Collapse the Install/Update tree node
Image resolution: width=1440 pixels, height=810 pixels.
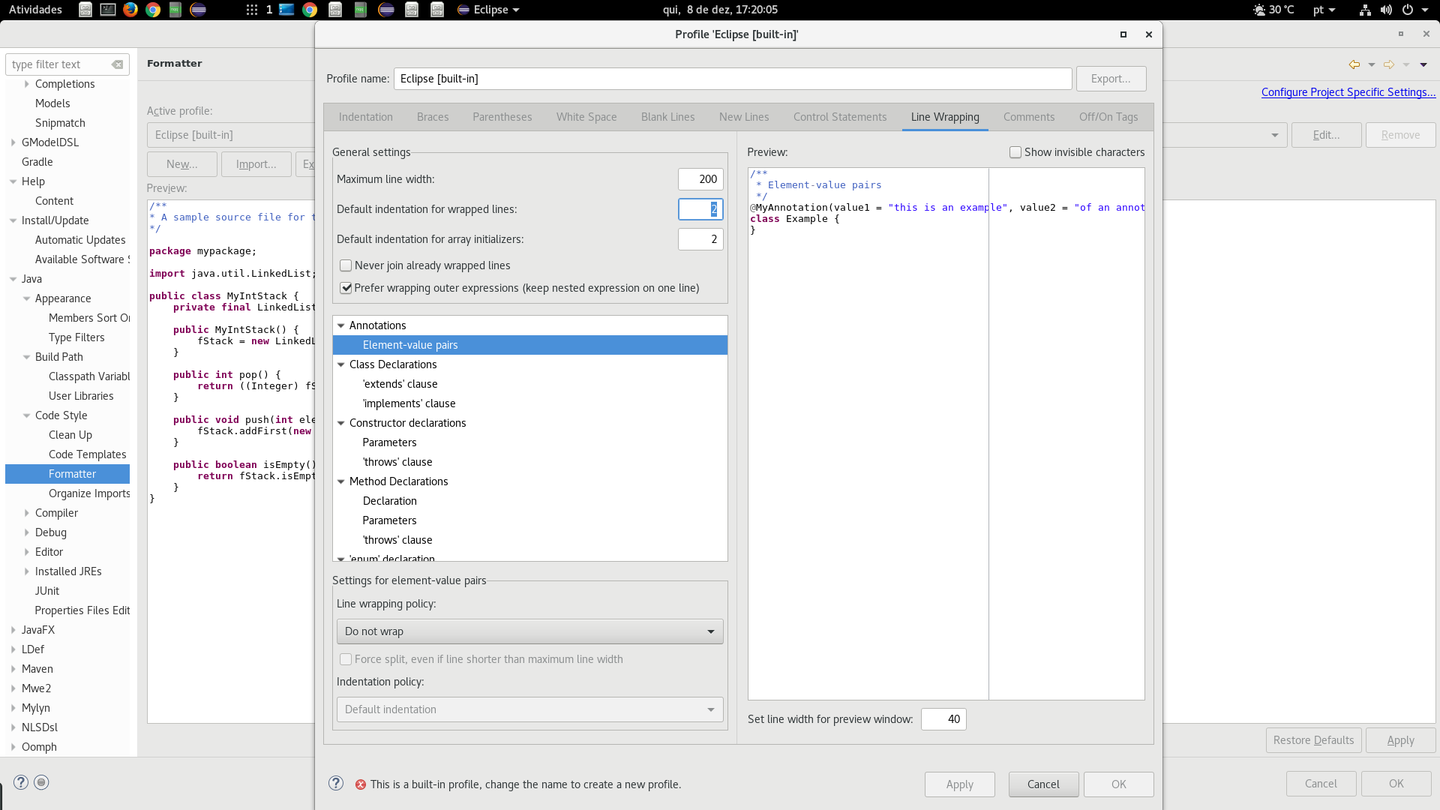[x=13, y=220]
